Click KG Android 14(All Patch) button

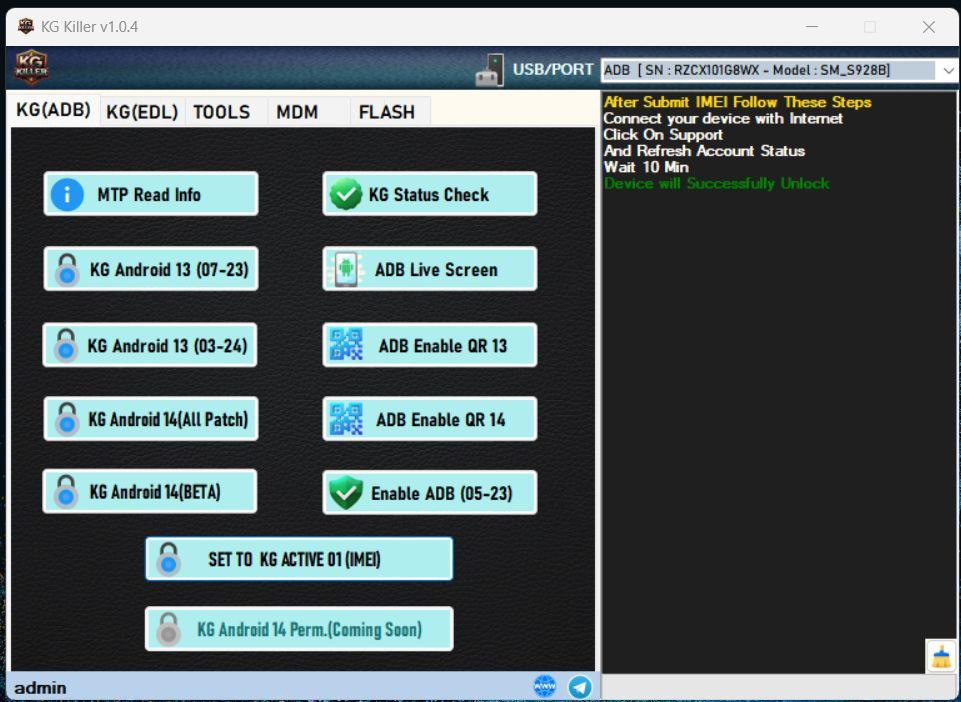pyautogui.click(x=151, y=419)
